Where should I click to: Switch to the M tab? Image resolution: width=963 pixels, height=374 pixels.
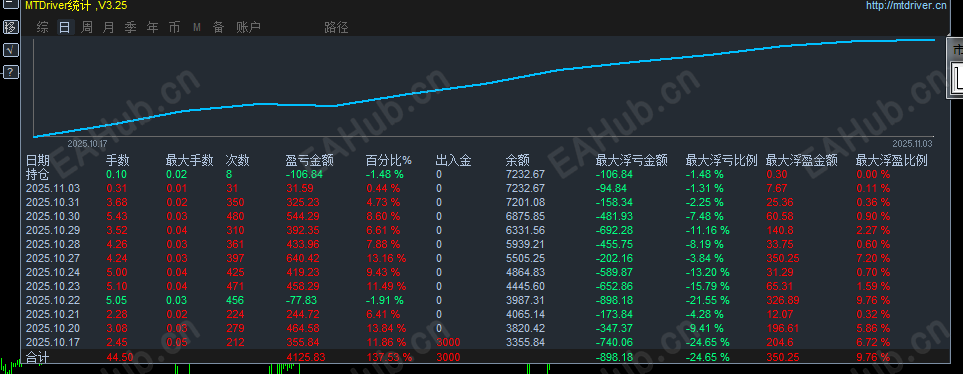tap(197, 27)
